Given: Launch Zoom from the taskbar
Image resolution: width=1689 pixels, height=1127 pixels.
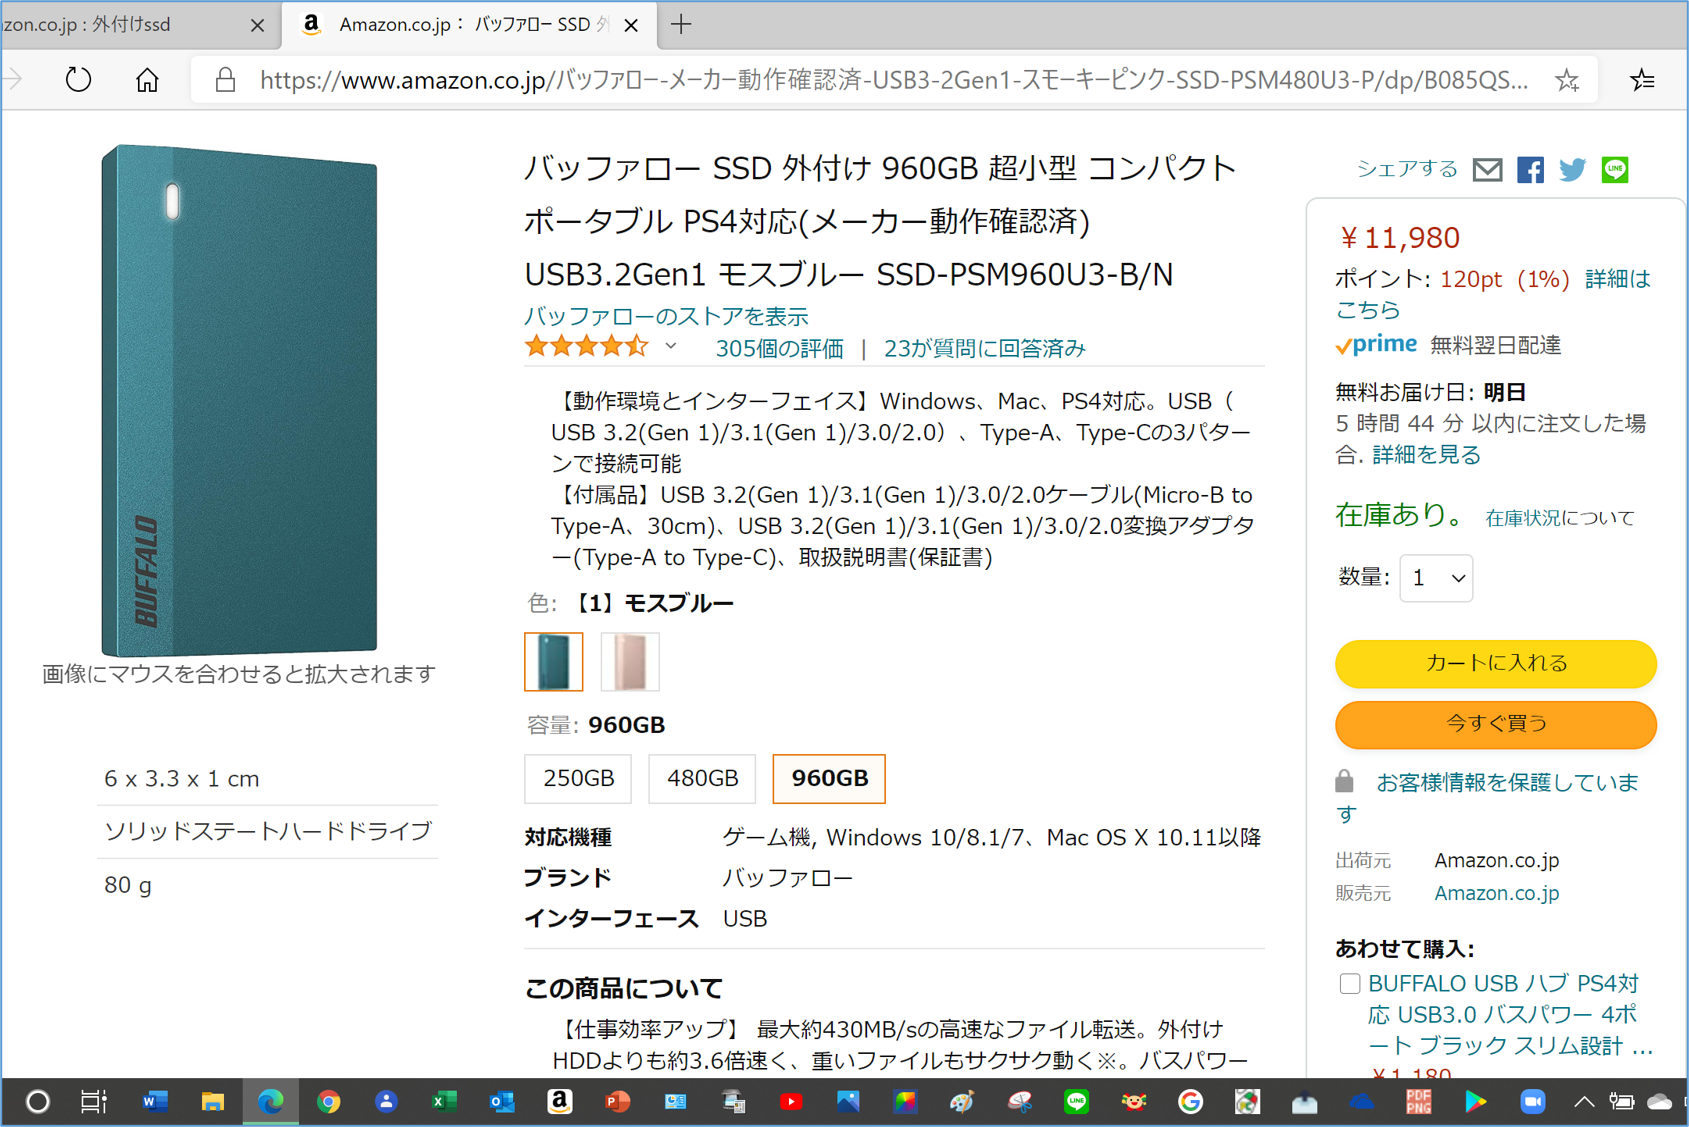Looking at the screenshot, I should pos(1532,1102).
